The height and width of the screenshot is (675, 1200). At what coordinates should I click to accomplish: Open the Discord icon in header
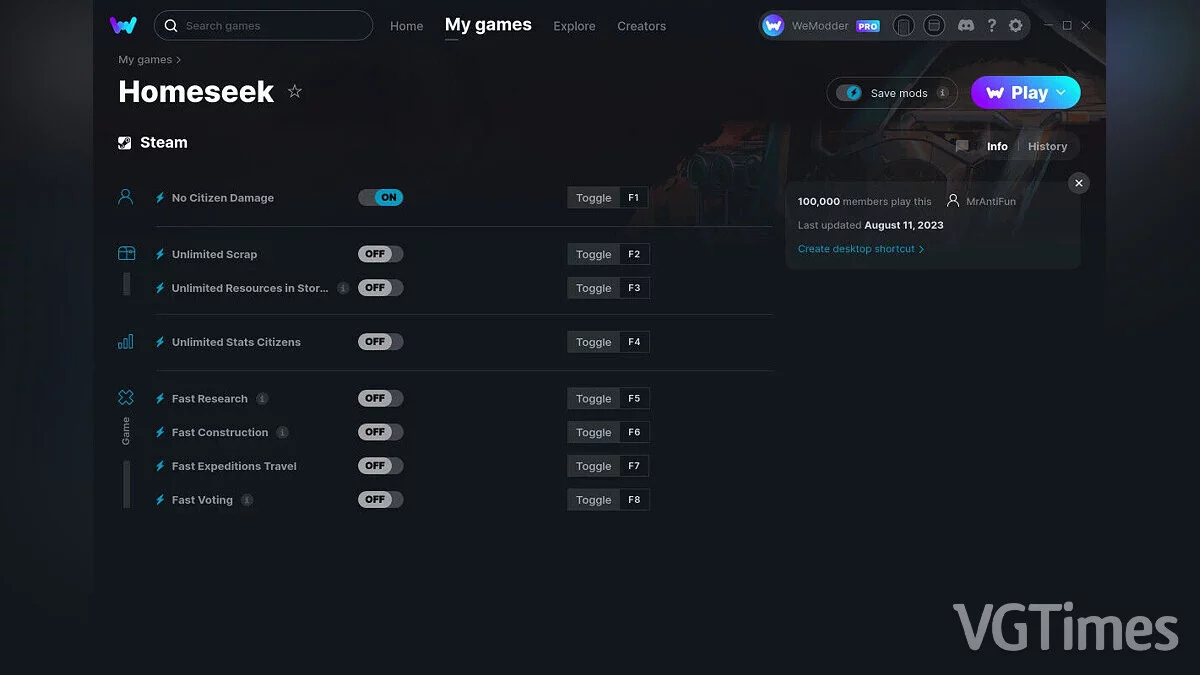[965, 26]
